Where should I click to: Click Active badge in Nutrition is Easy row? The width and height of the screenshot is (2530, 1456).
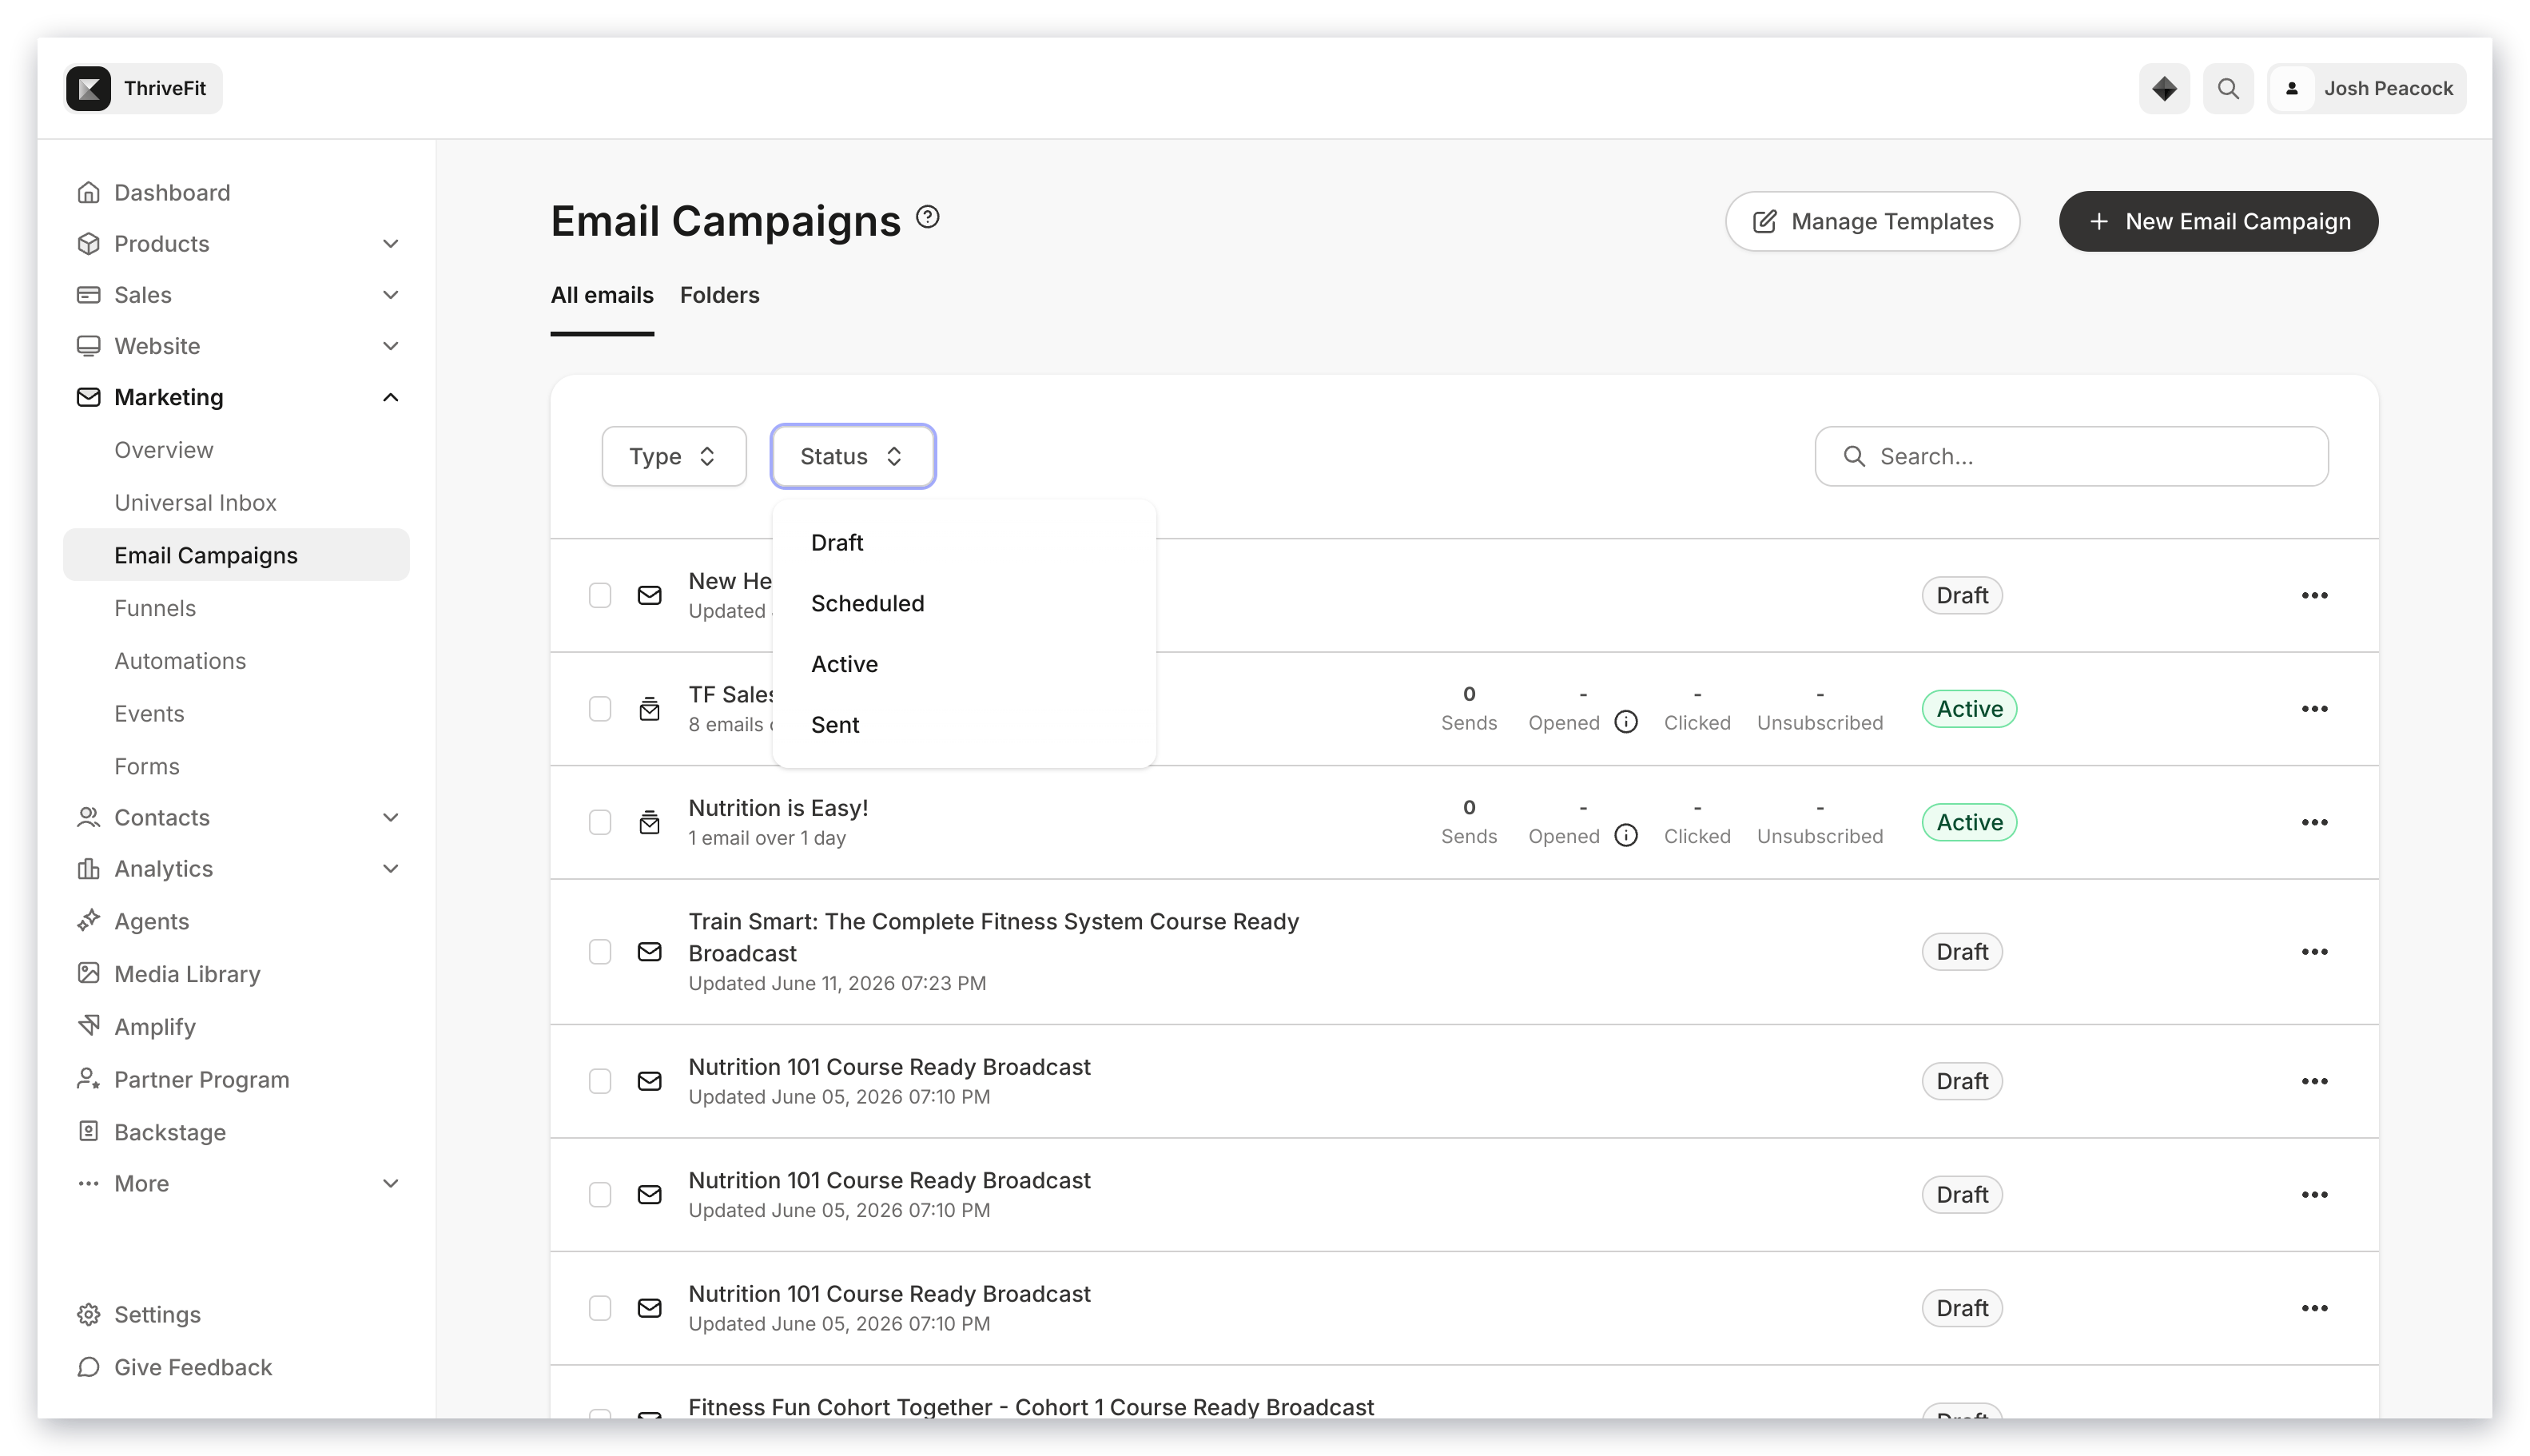pyautogui.click(x=1969, y=823)
